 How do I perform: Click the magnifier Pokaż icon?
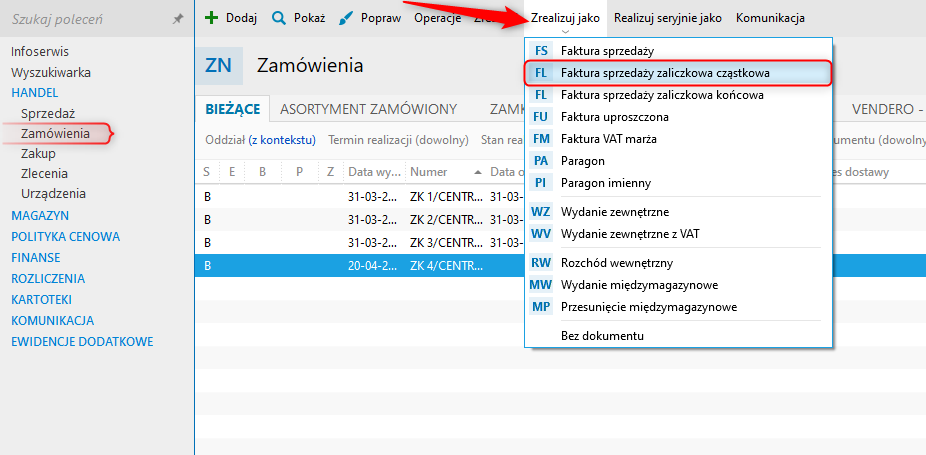279,18
